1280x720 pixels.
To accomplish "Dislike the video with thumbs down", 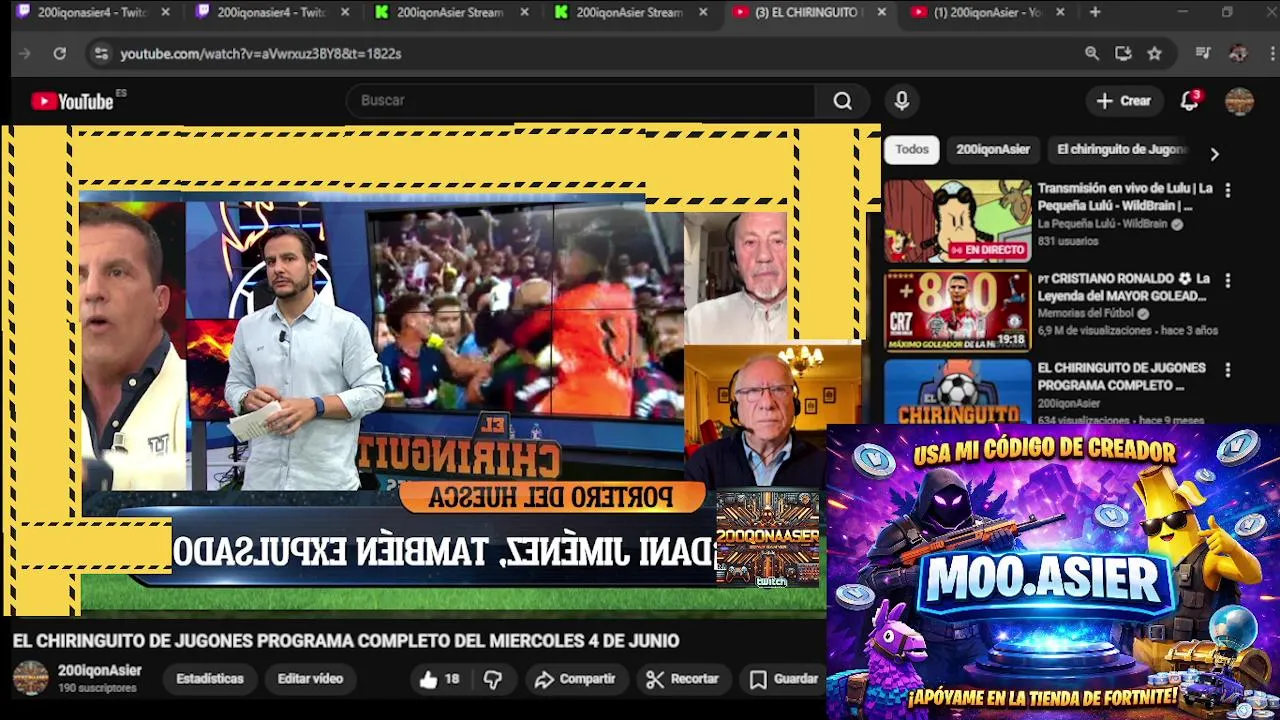I will pyautogui.click(x=493, y=679).
